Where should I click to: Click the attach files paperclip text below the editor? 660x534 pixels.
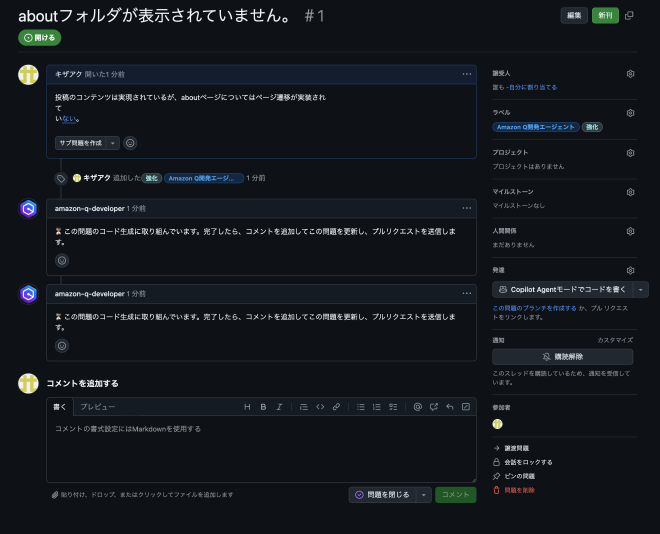pyautogui.click(x=142, y=495)
